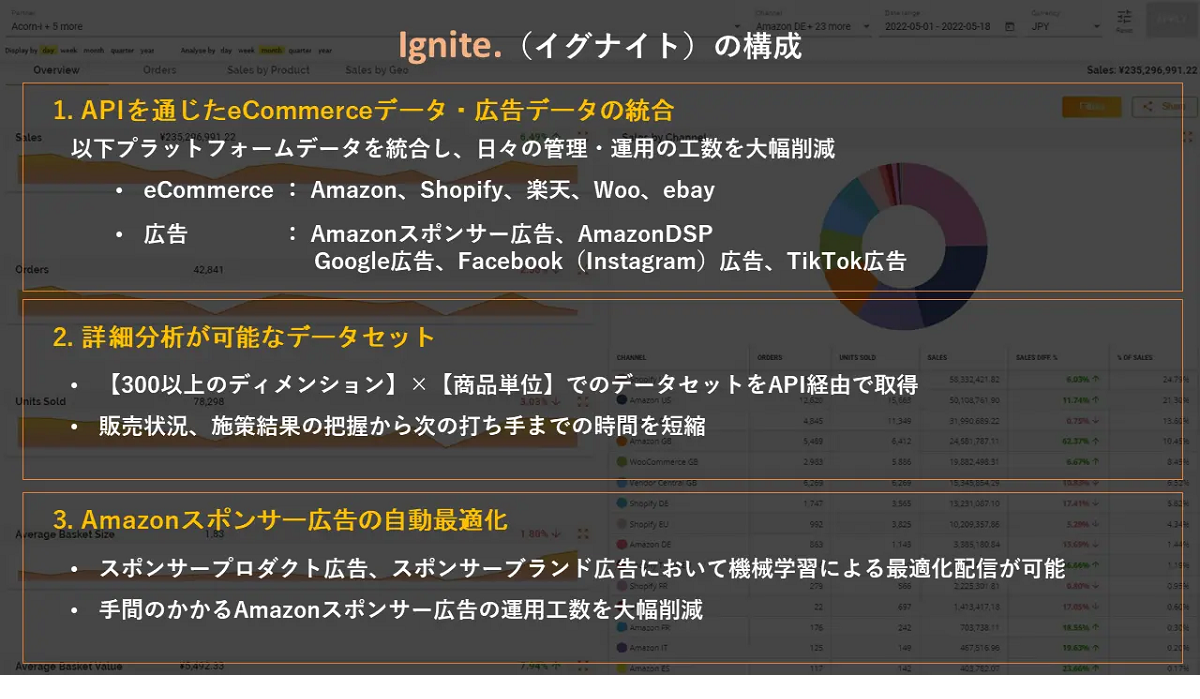
Task: Expand the Sales by Channel chart fullscreen
Action: click(1187, 137)
